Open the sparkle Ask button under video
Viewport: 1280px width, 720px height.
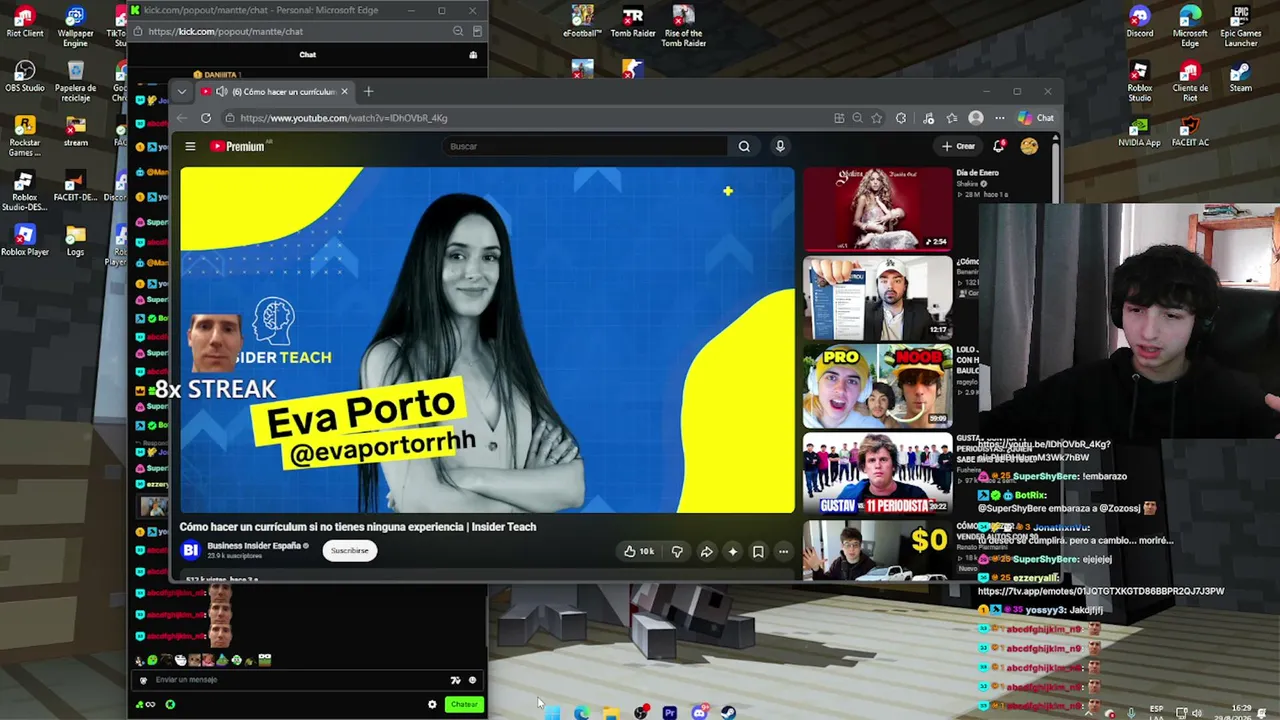(x=732, y=551)
